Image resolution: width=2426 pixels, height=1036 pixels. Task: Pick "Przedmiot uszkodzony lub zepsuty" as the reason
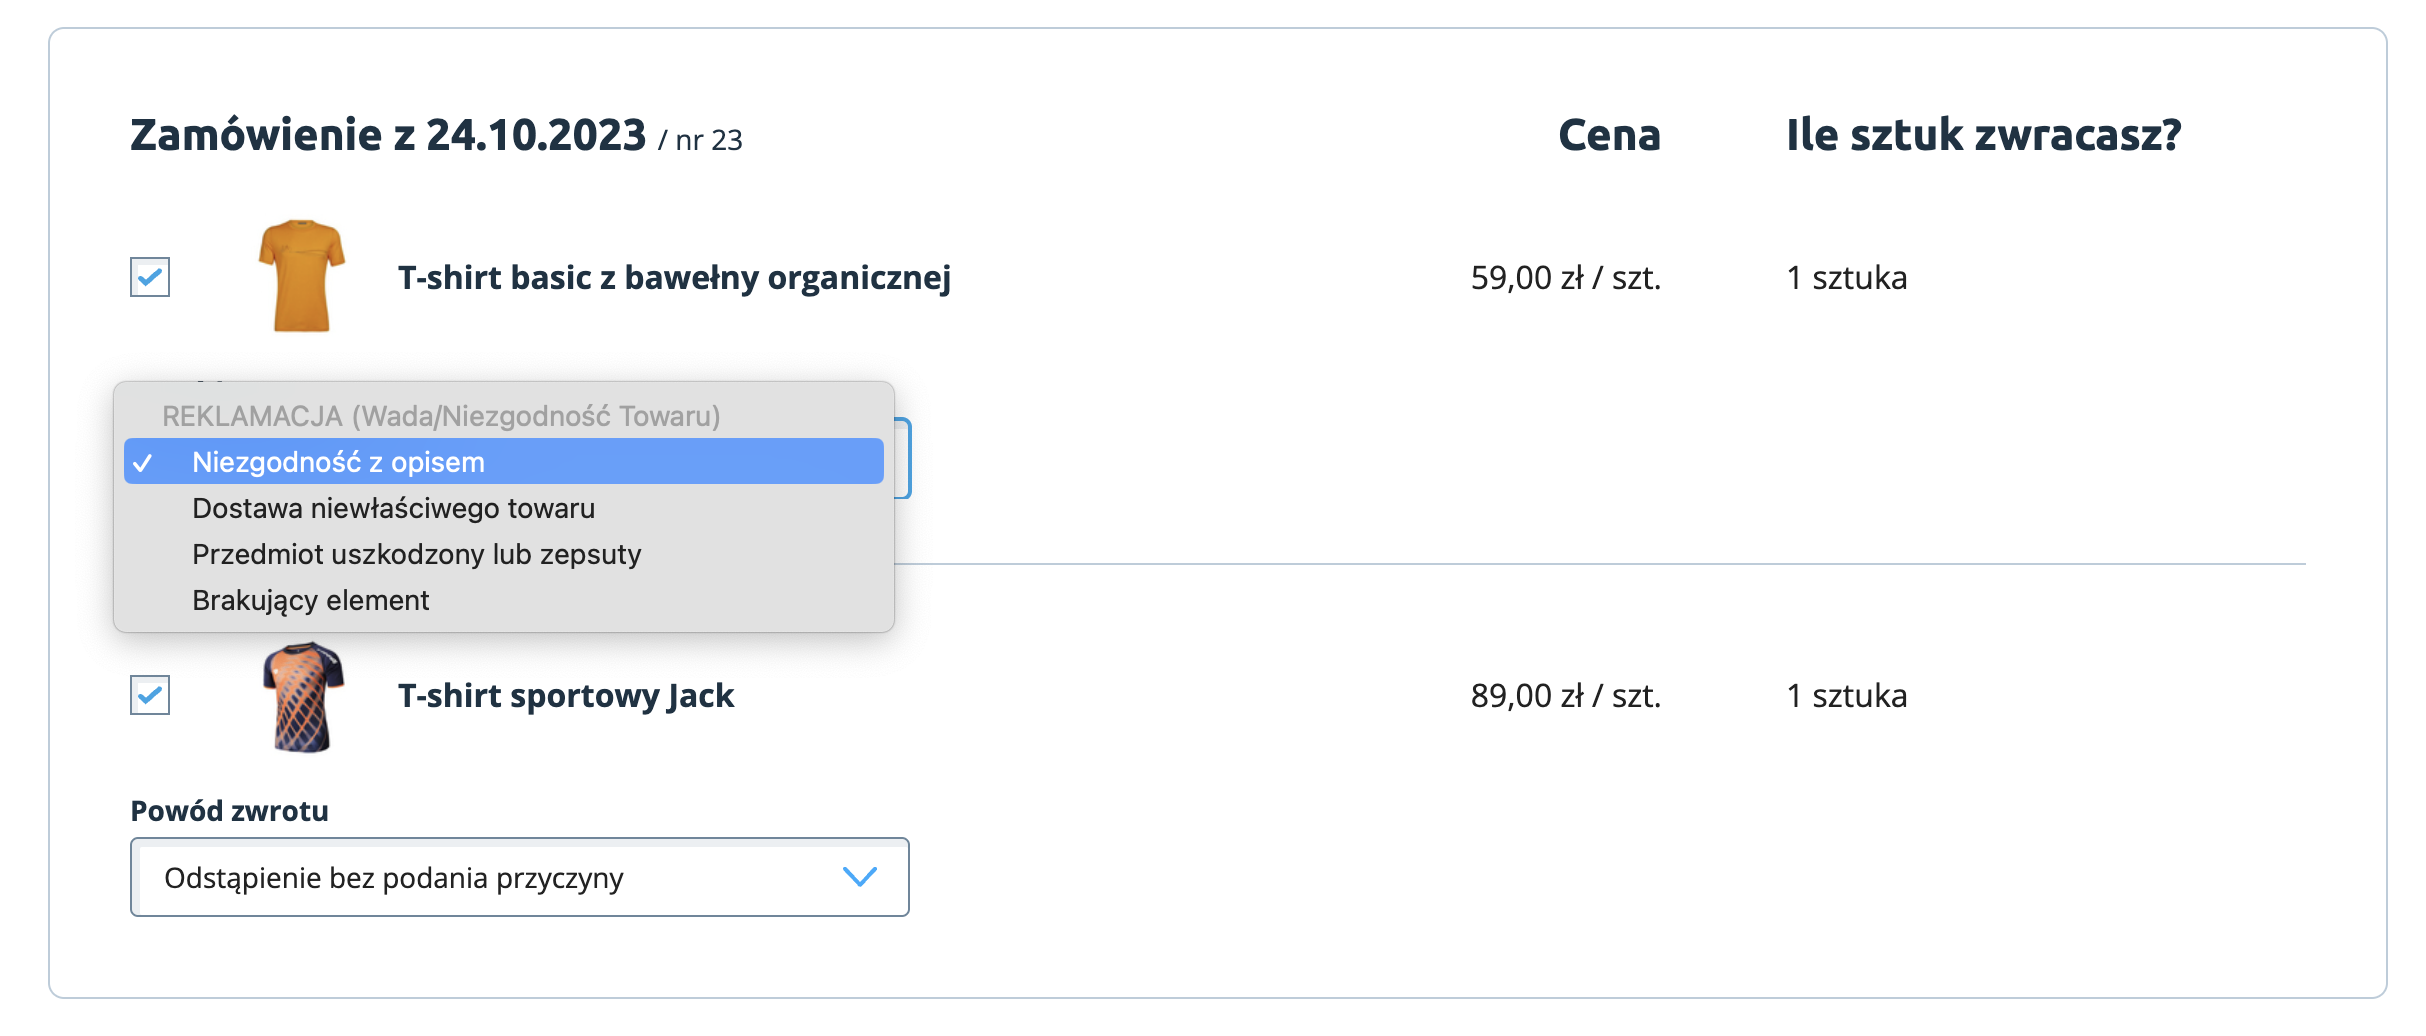click(x=416, y=554)
